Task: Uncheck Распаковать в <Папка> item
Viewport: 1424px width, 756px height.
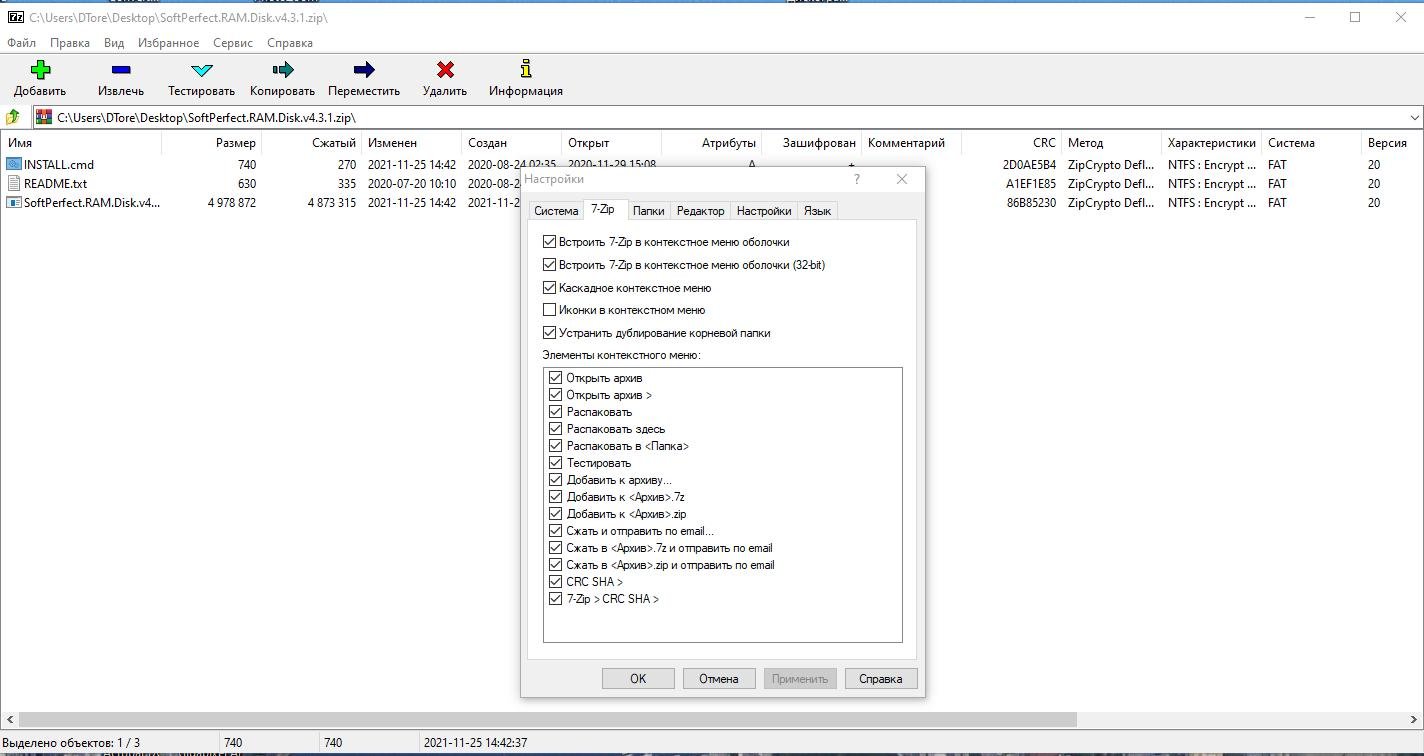Action: 556,446
